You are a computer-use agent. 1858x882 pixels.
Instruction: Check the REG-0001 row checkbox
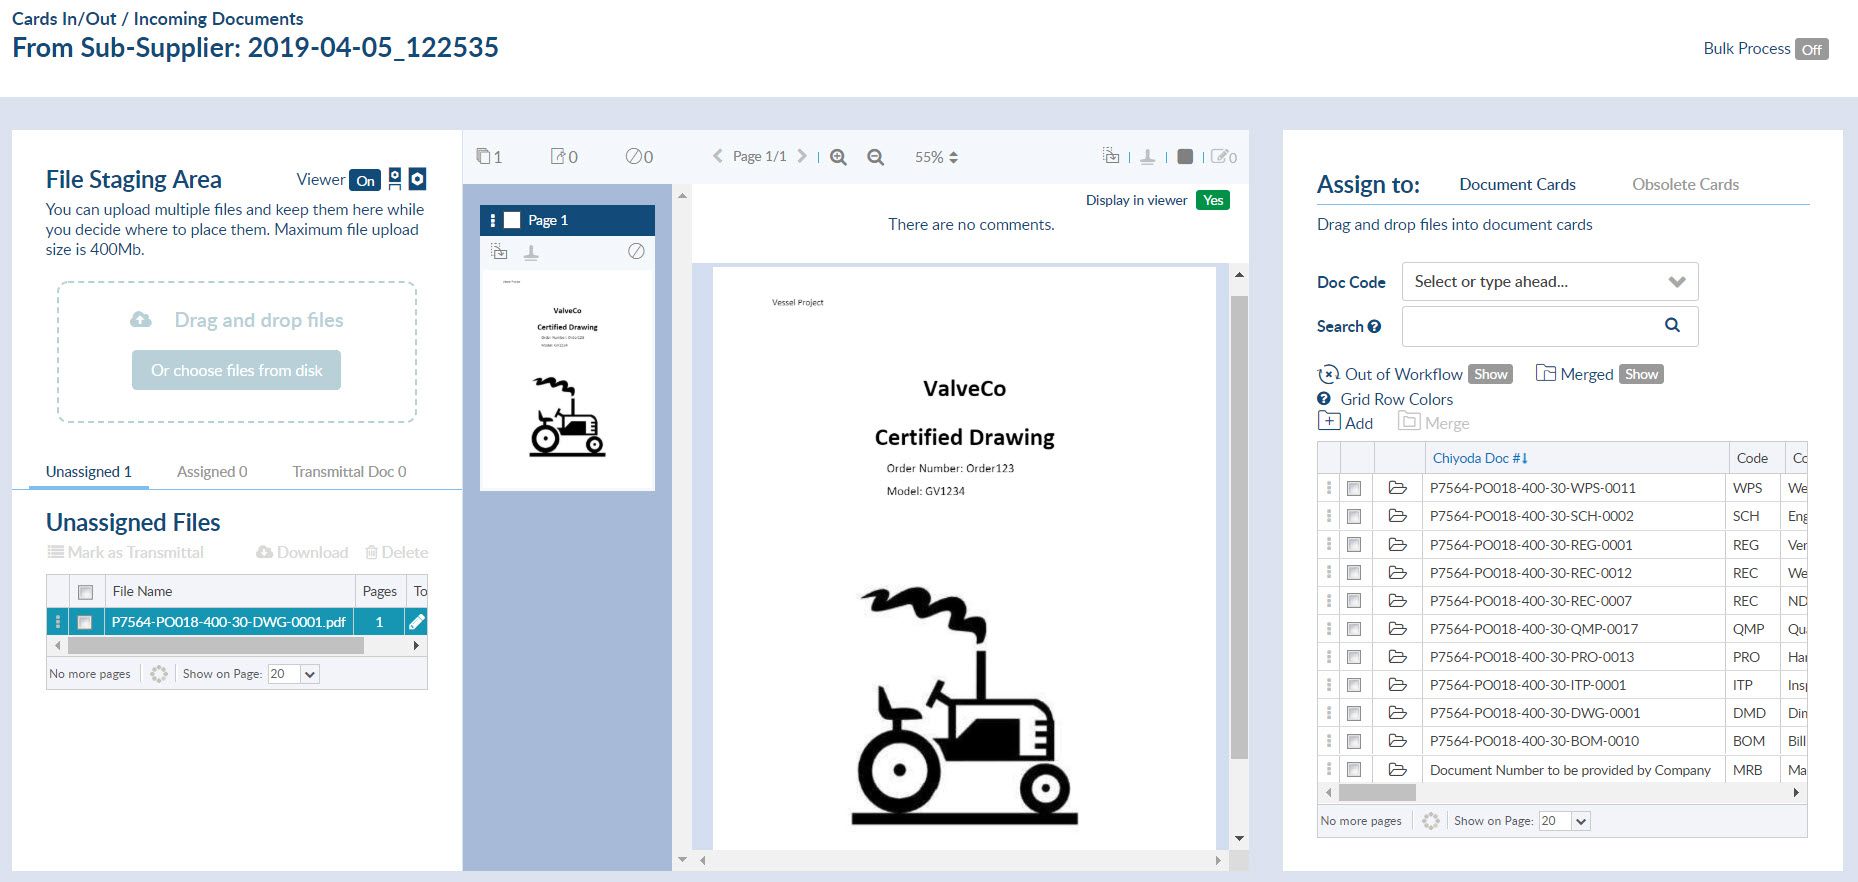click(1354, 545)
